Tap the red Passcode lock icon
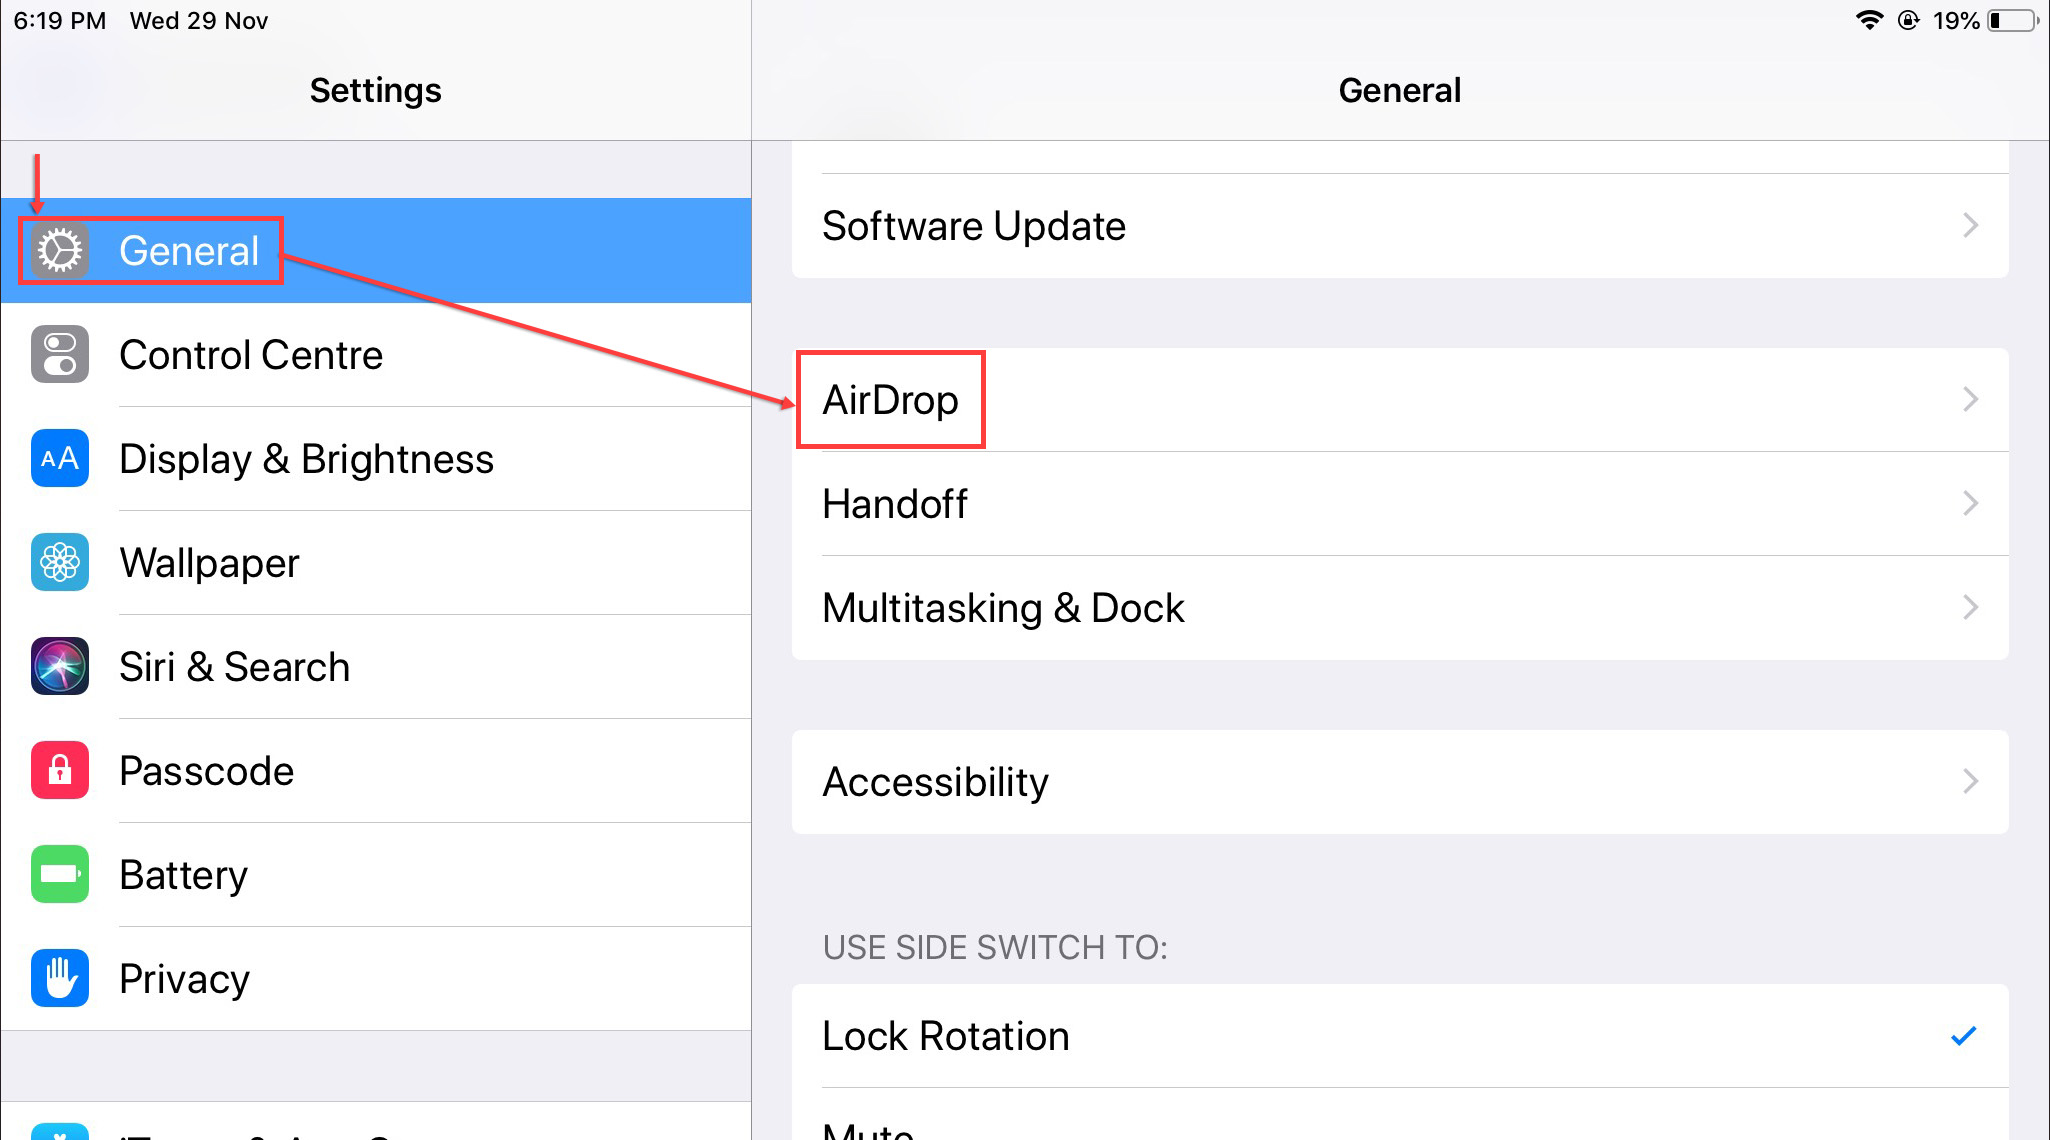Viewport: 2050px width, 1140px height. 60,770
